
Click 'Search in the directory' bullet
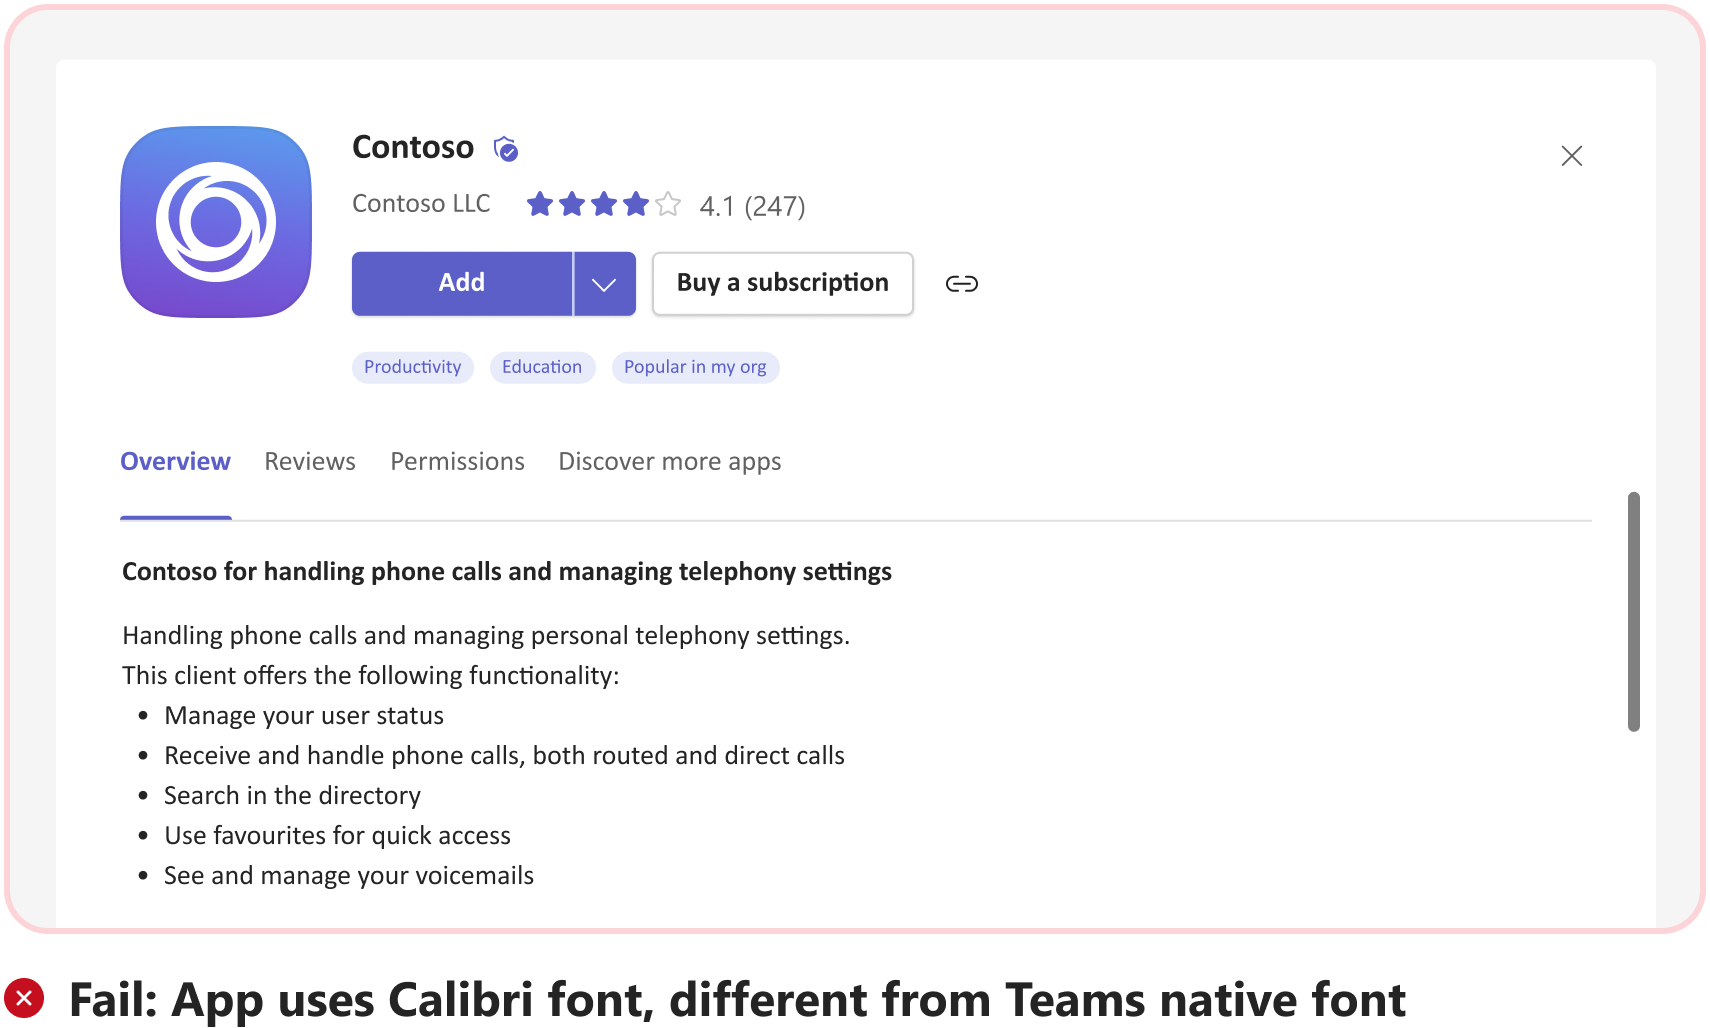[292, 796]
